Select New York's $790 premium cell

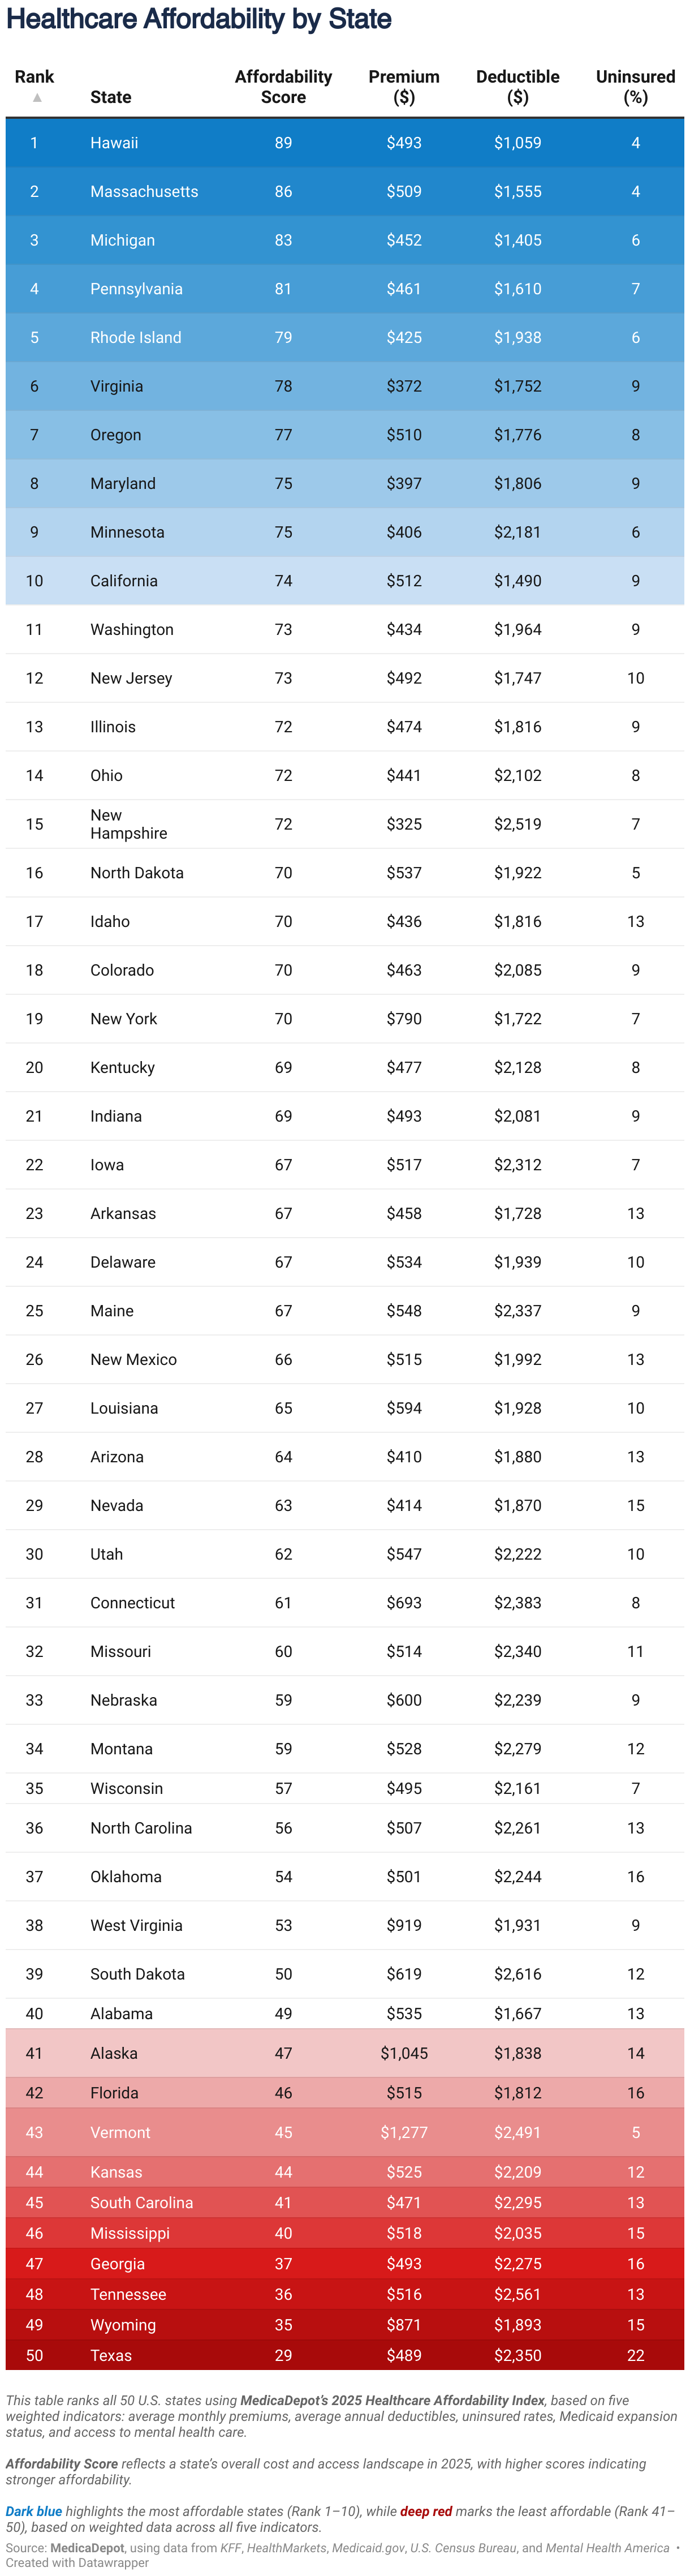[x=404, y=1019]
